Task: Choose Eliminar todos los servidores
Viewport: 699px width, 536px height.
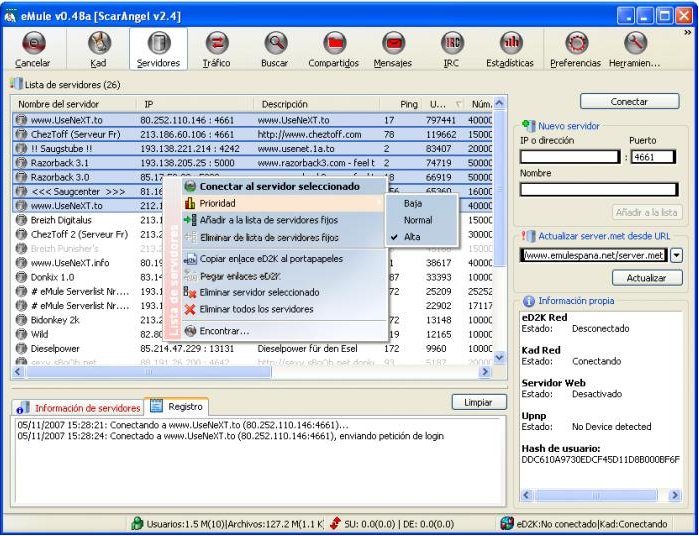Action: click(x=284, y=309)
